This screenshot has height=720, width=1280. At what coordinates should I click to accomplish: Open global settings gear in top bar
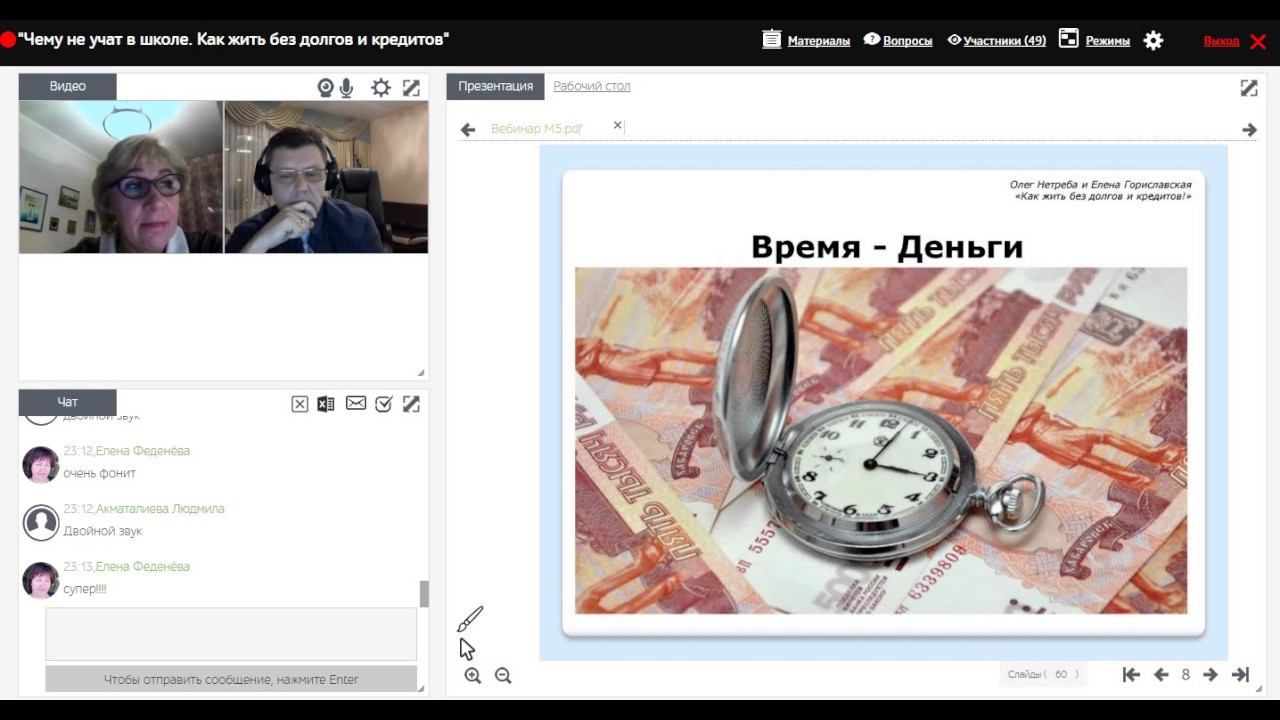(x=1153, y=40)
